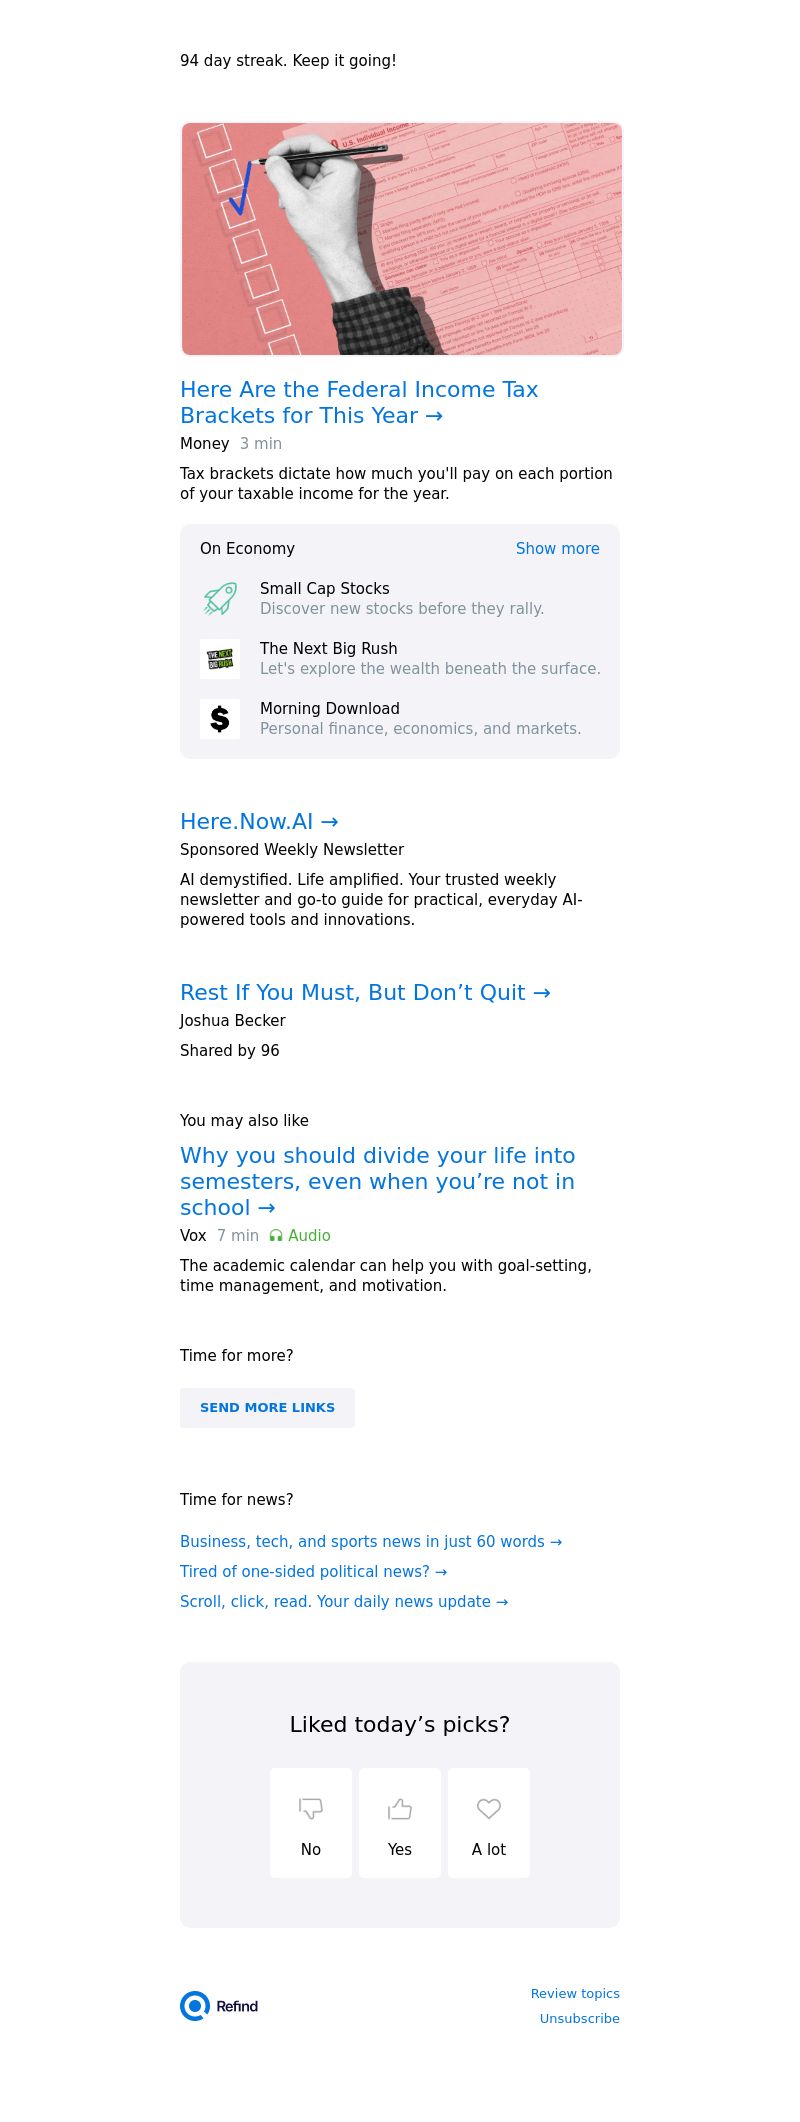800x2122 pixels.
Task: Expand On Economy with Show more
Action: pyautogui.click(x=557, y=549)
